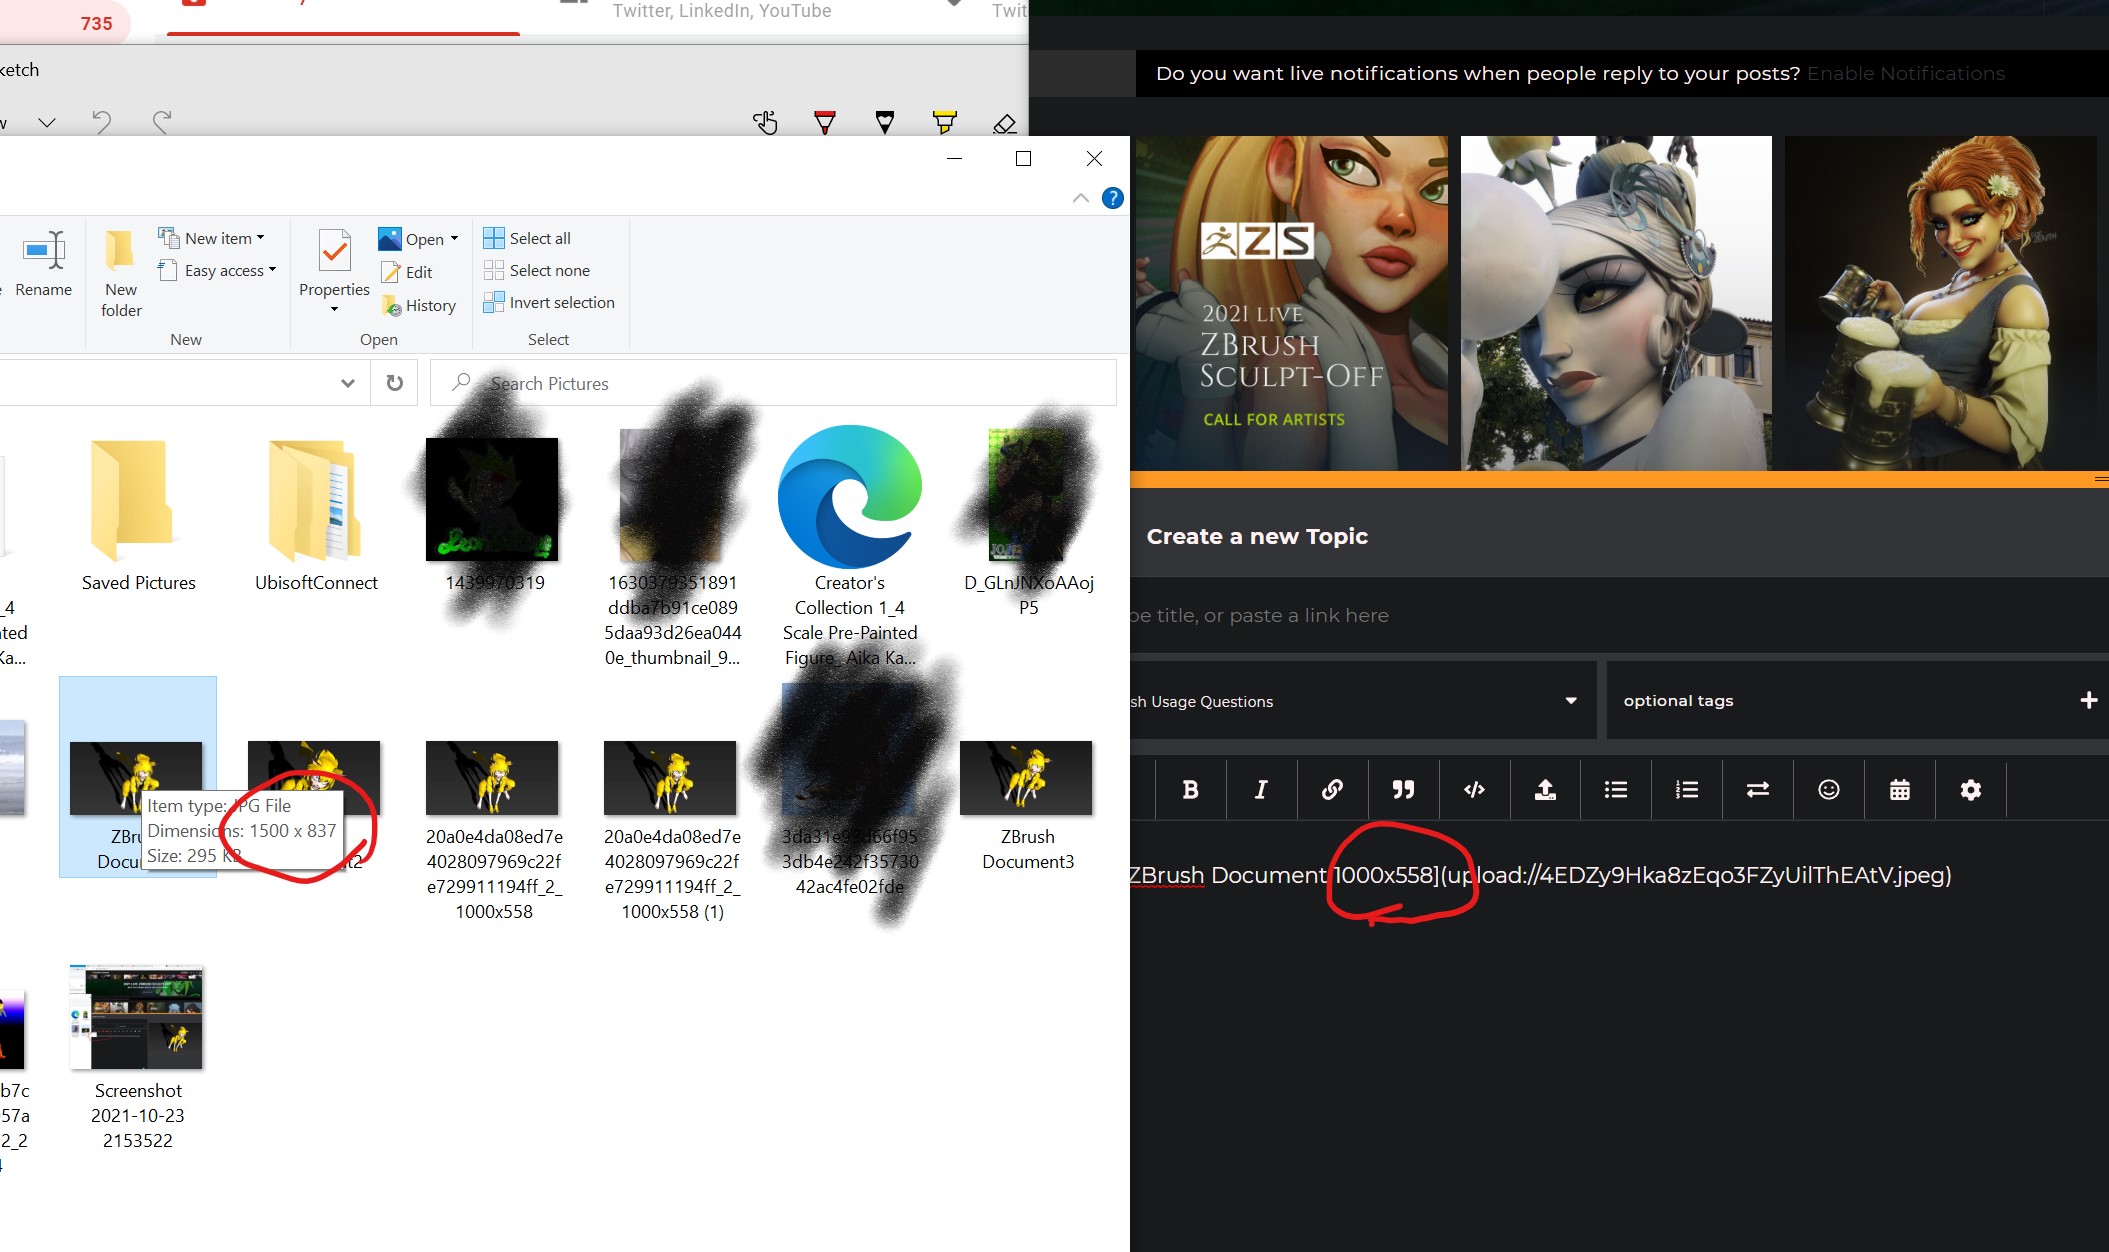Expand the Properties dropdown arrow
The width and height of the screenshot is (2109, 1252).
click(334, 309)
